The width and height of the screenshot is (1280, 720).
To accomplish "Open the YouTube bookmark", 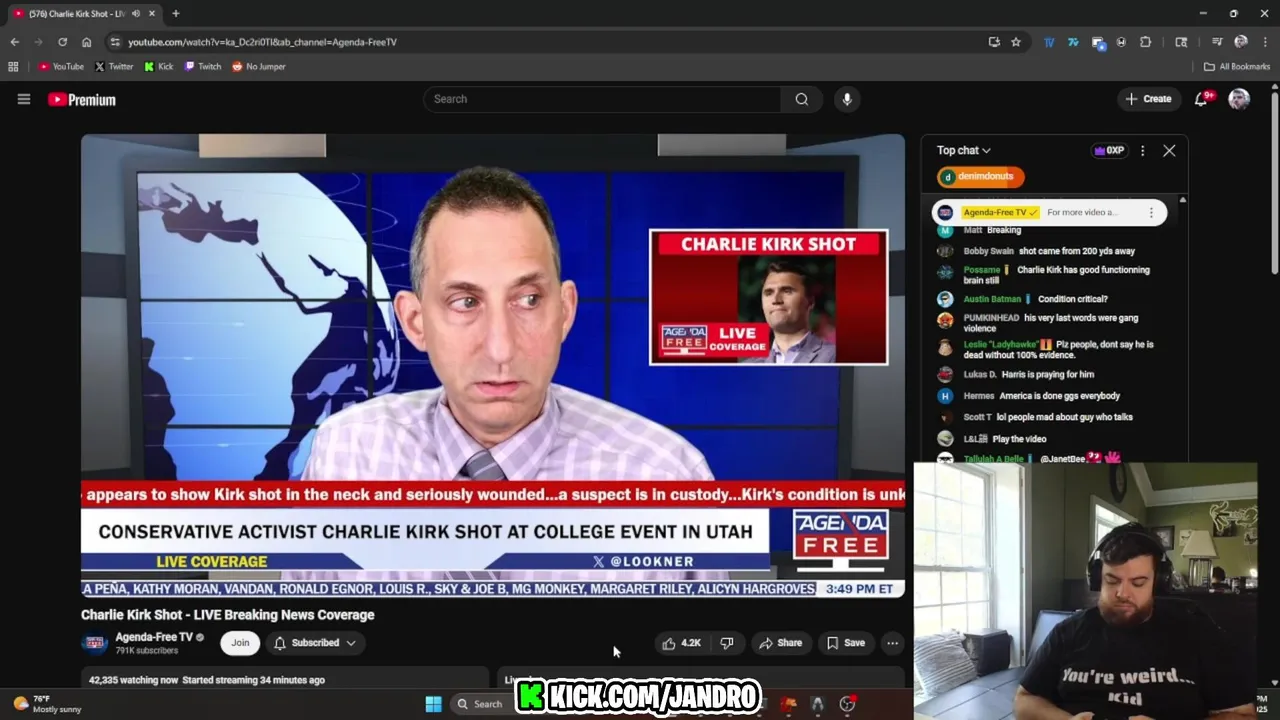I will 62,67.
